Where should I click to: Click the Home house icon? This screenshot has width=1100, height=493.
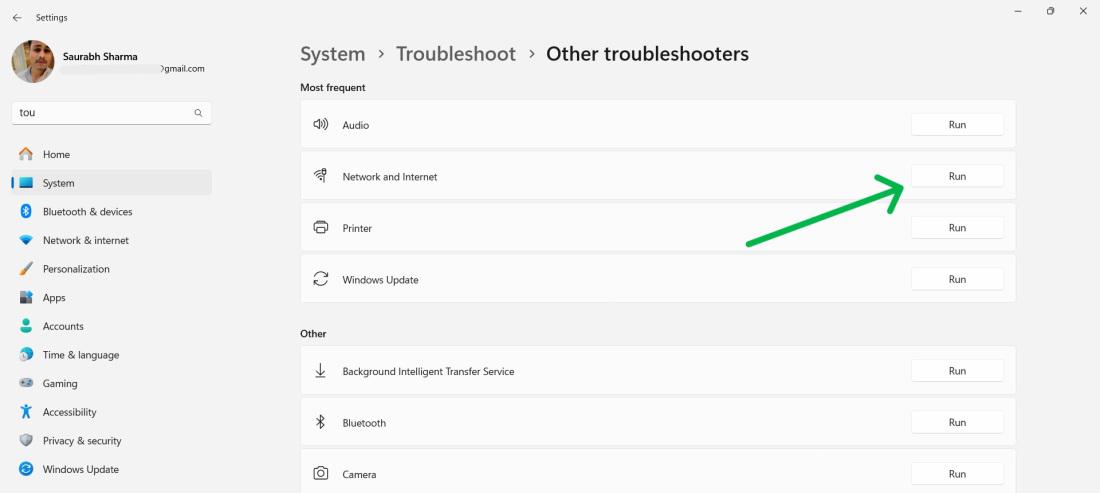pos(26,154)
